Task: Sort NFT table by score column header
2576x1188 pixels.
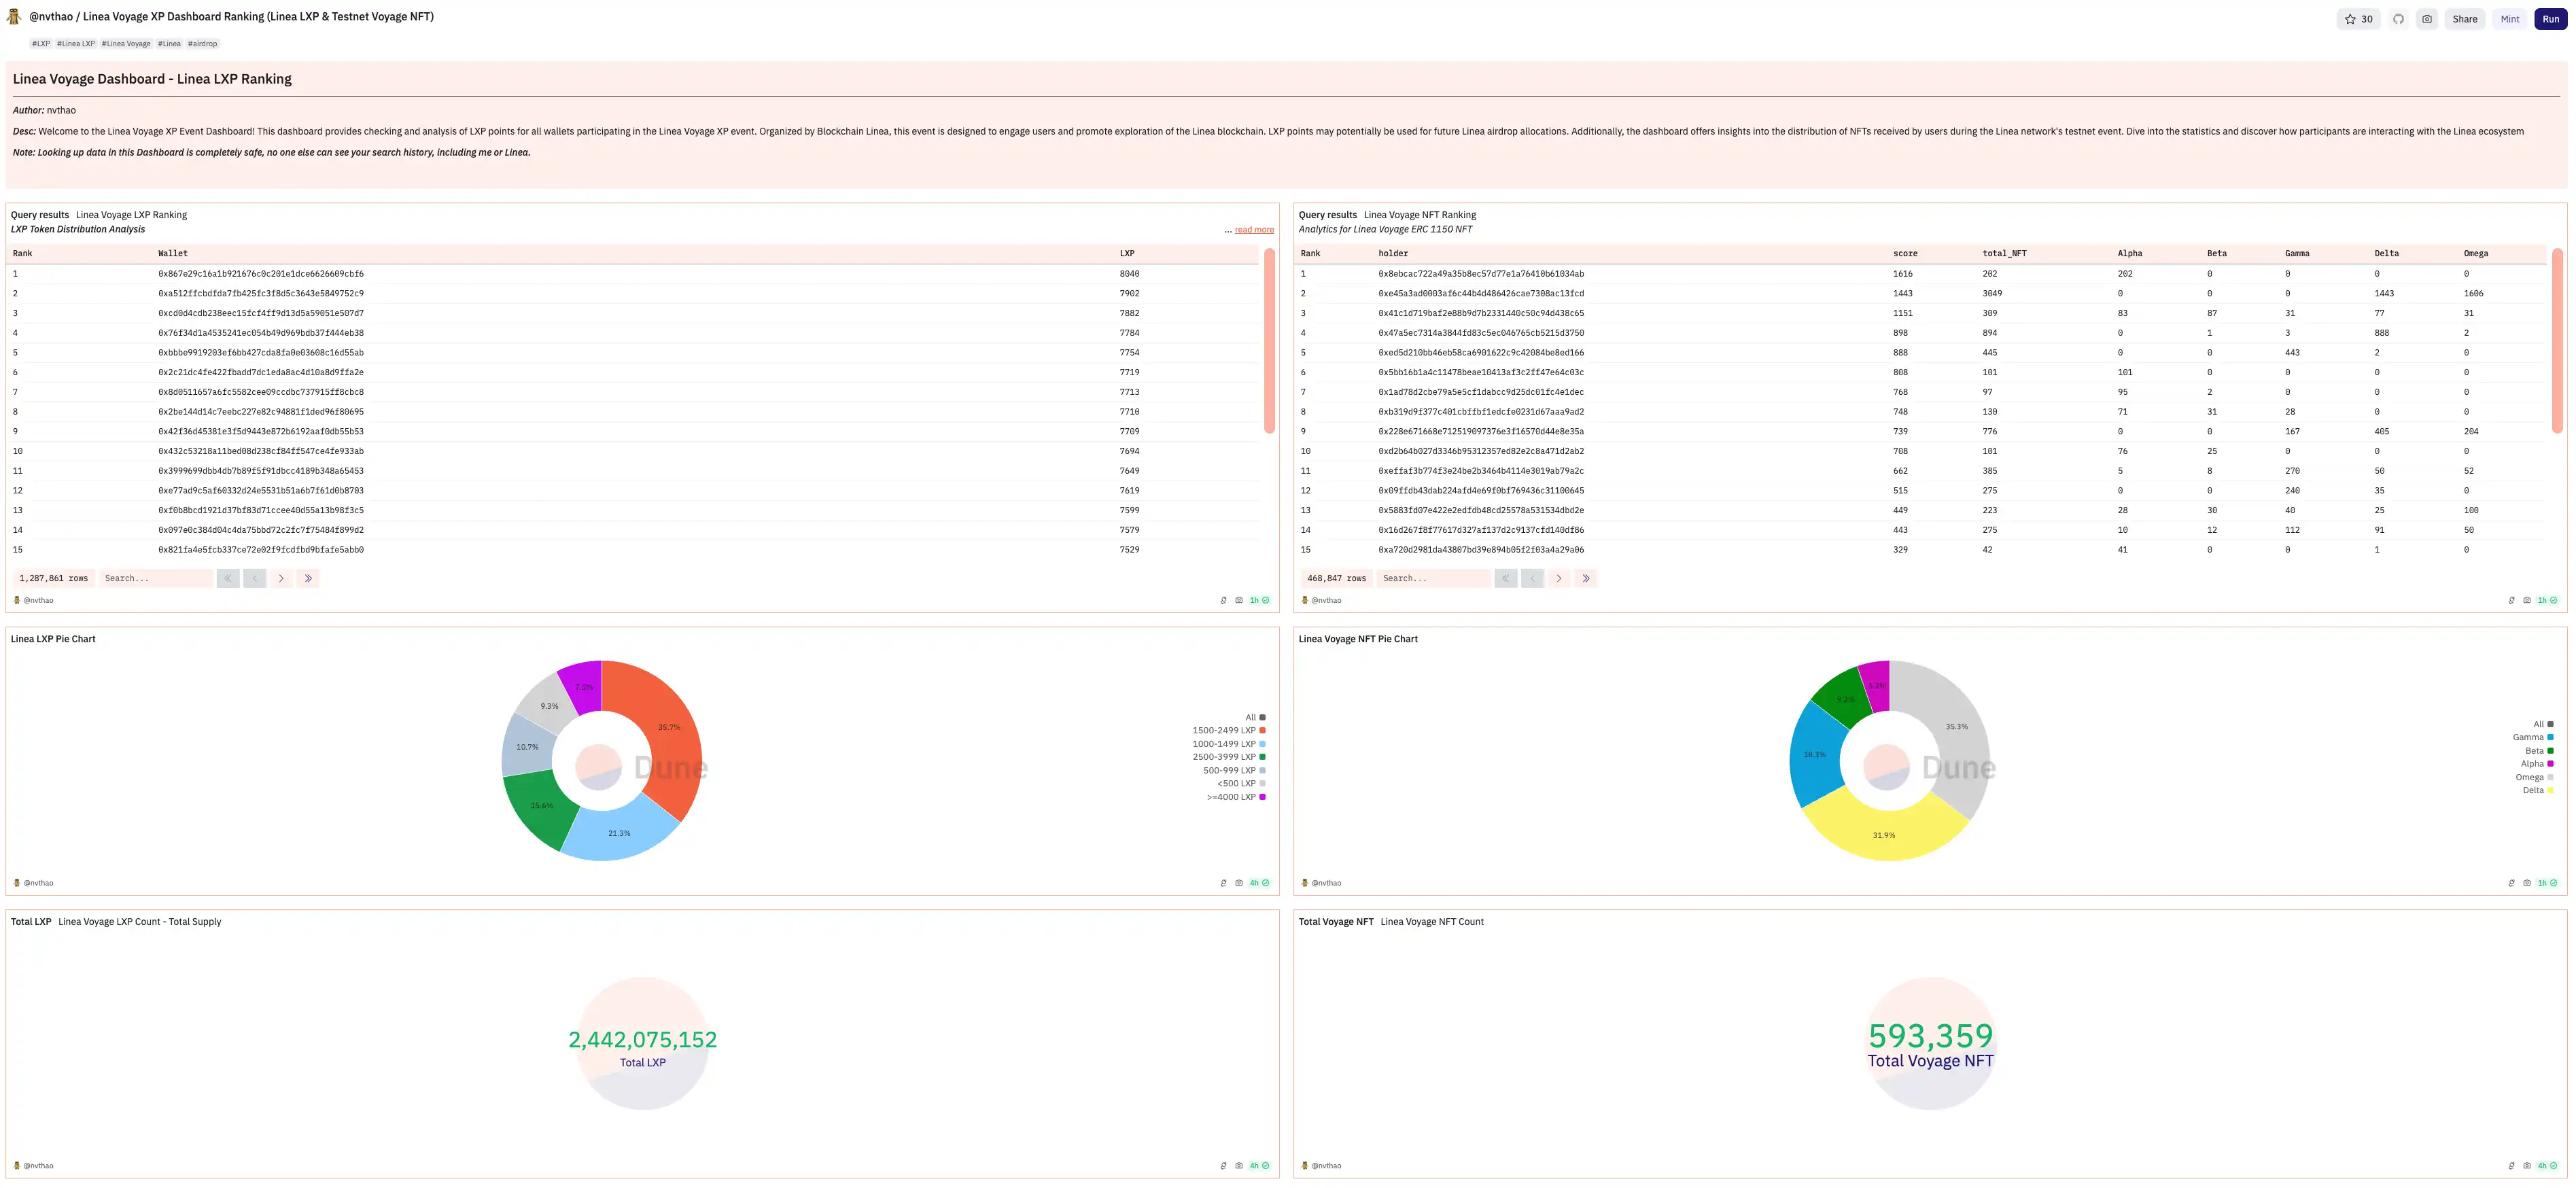Action: point(1905,253)
